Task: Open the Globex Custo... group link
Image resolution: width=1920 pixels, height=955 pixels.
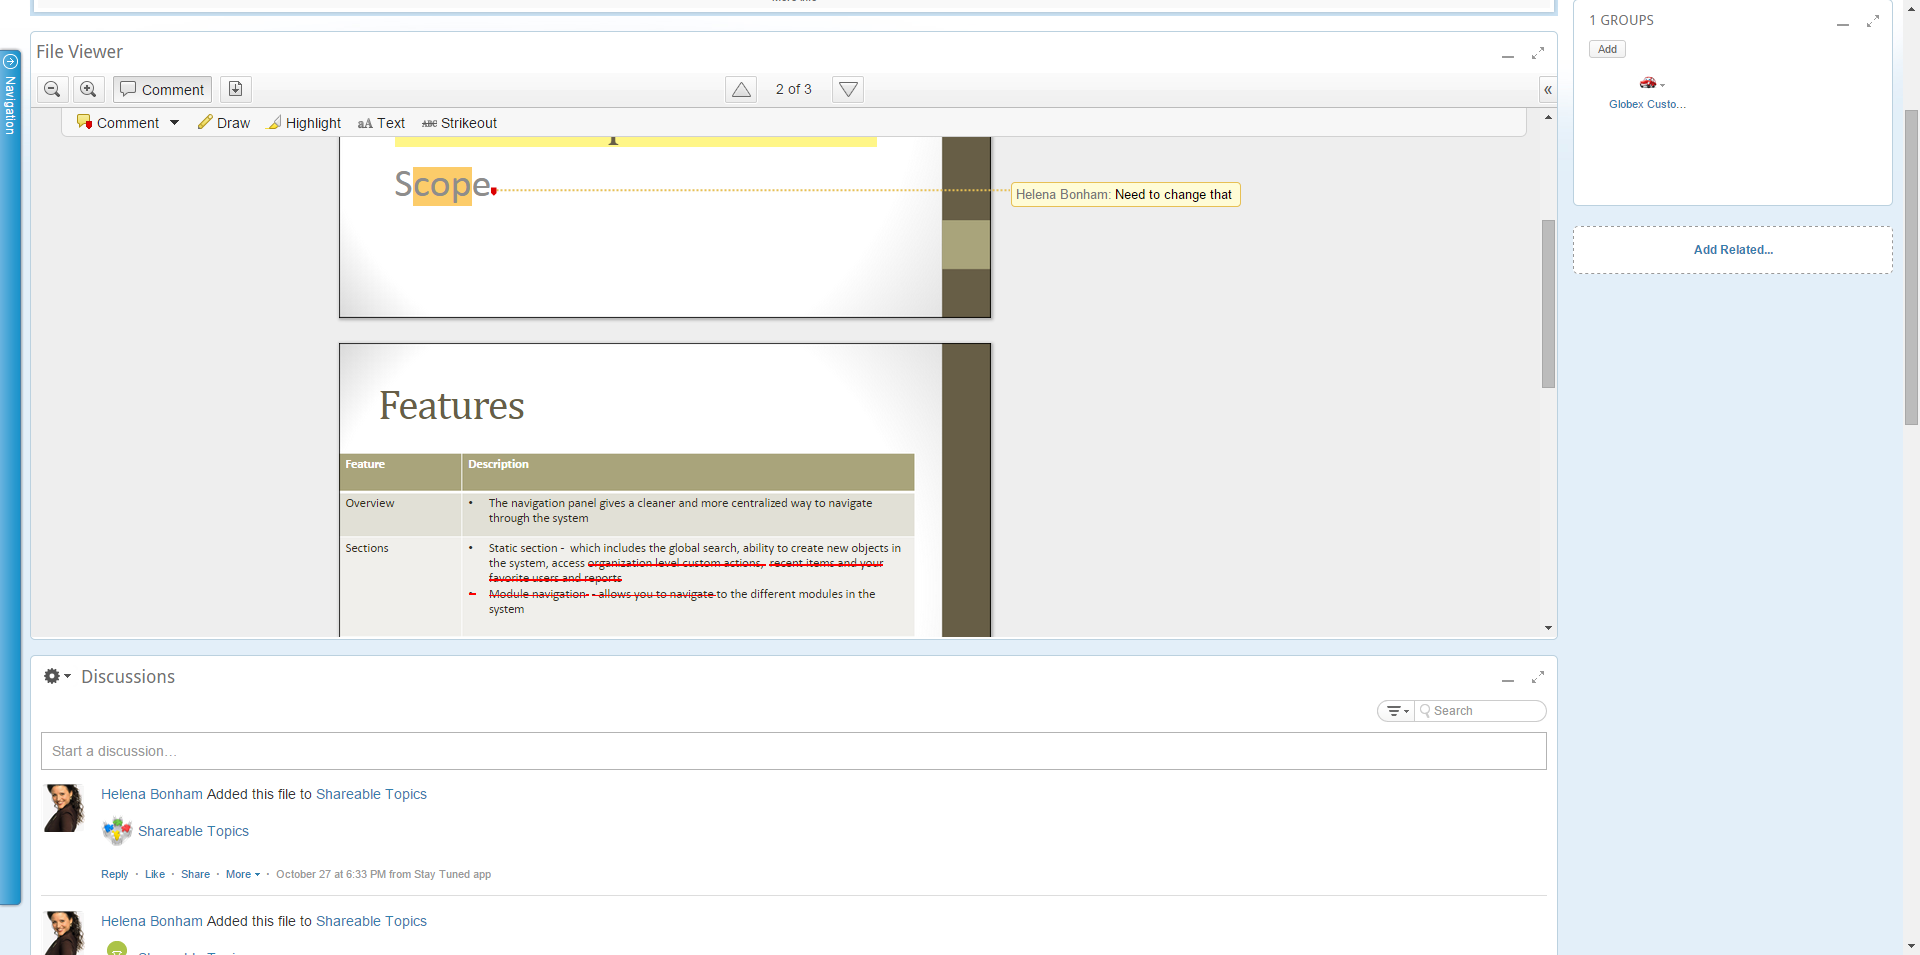Action: tap(1647, 104)
